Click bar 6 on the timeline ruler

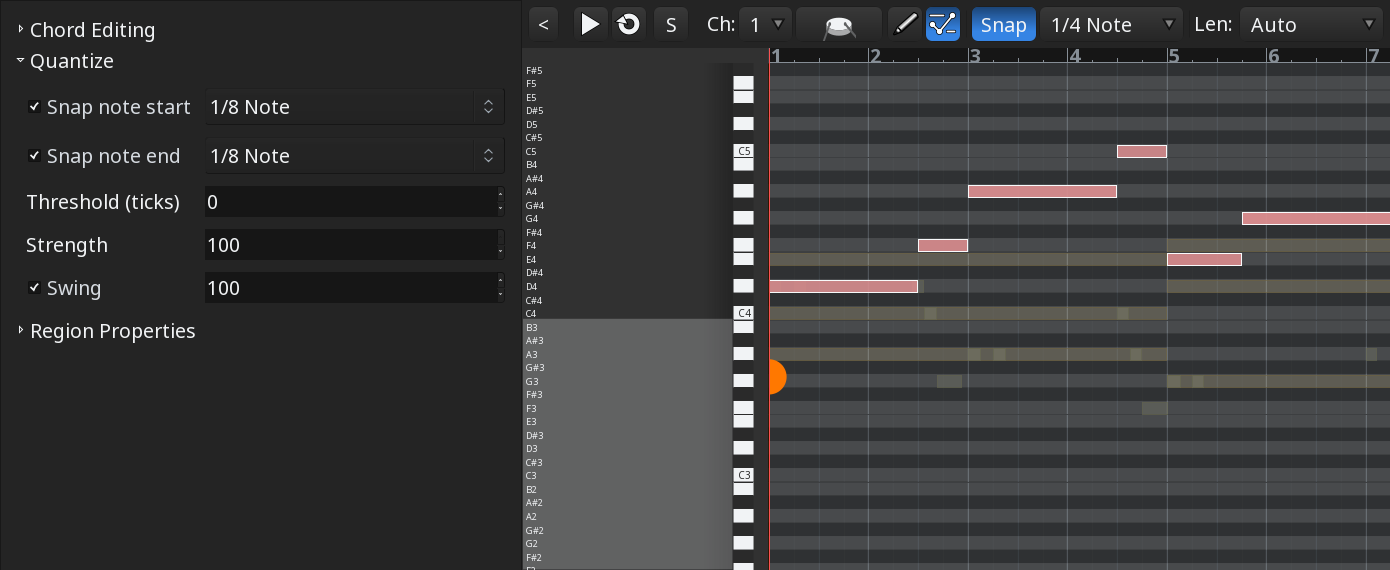1274,56
